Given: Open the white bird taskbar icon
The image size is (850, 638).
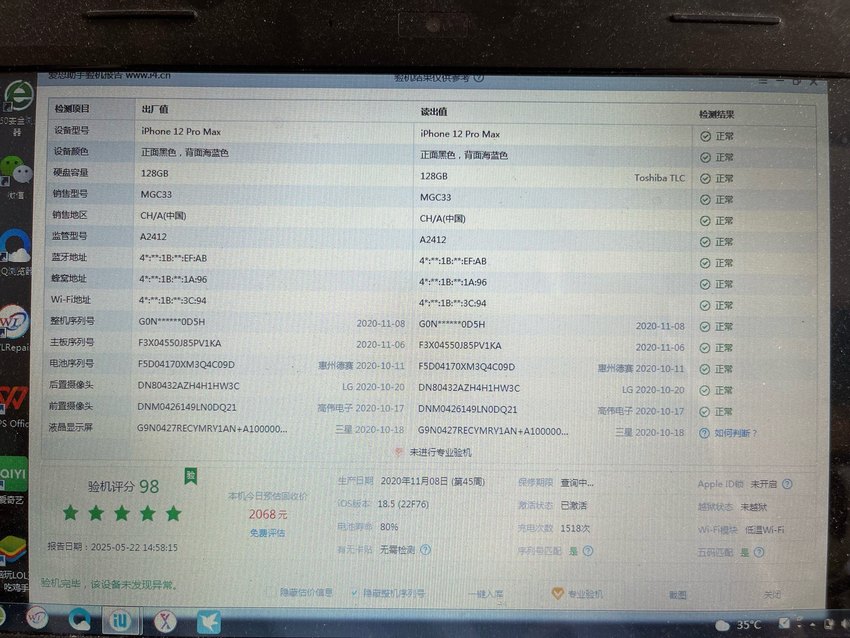Looking at the screenshot, I should pos(209,622).
